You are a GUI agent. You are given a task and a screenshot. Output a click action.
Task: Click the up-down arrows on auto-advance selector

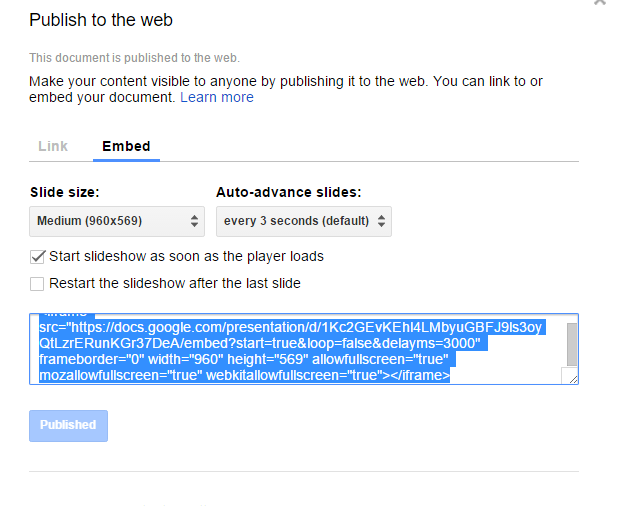(x=381, y=221)
